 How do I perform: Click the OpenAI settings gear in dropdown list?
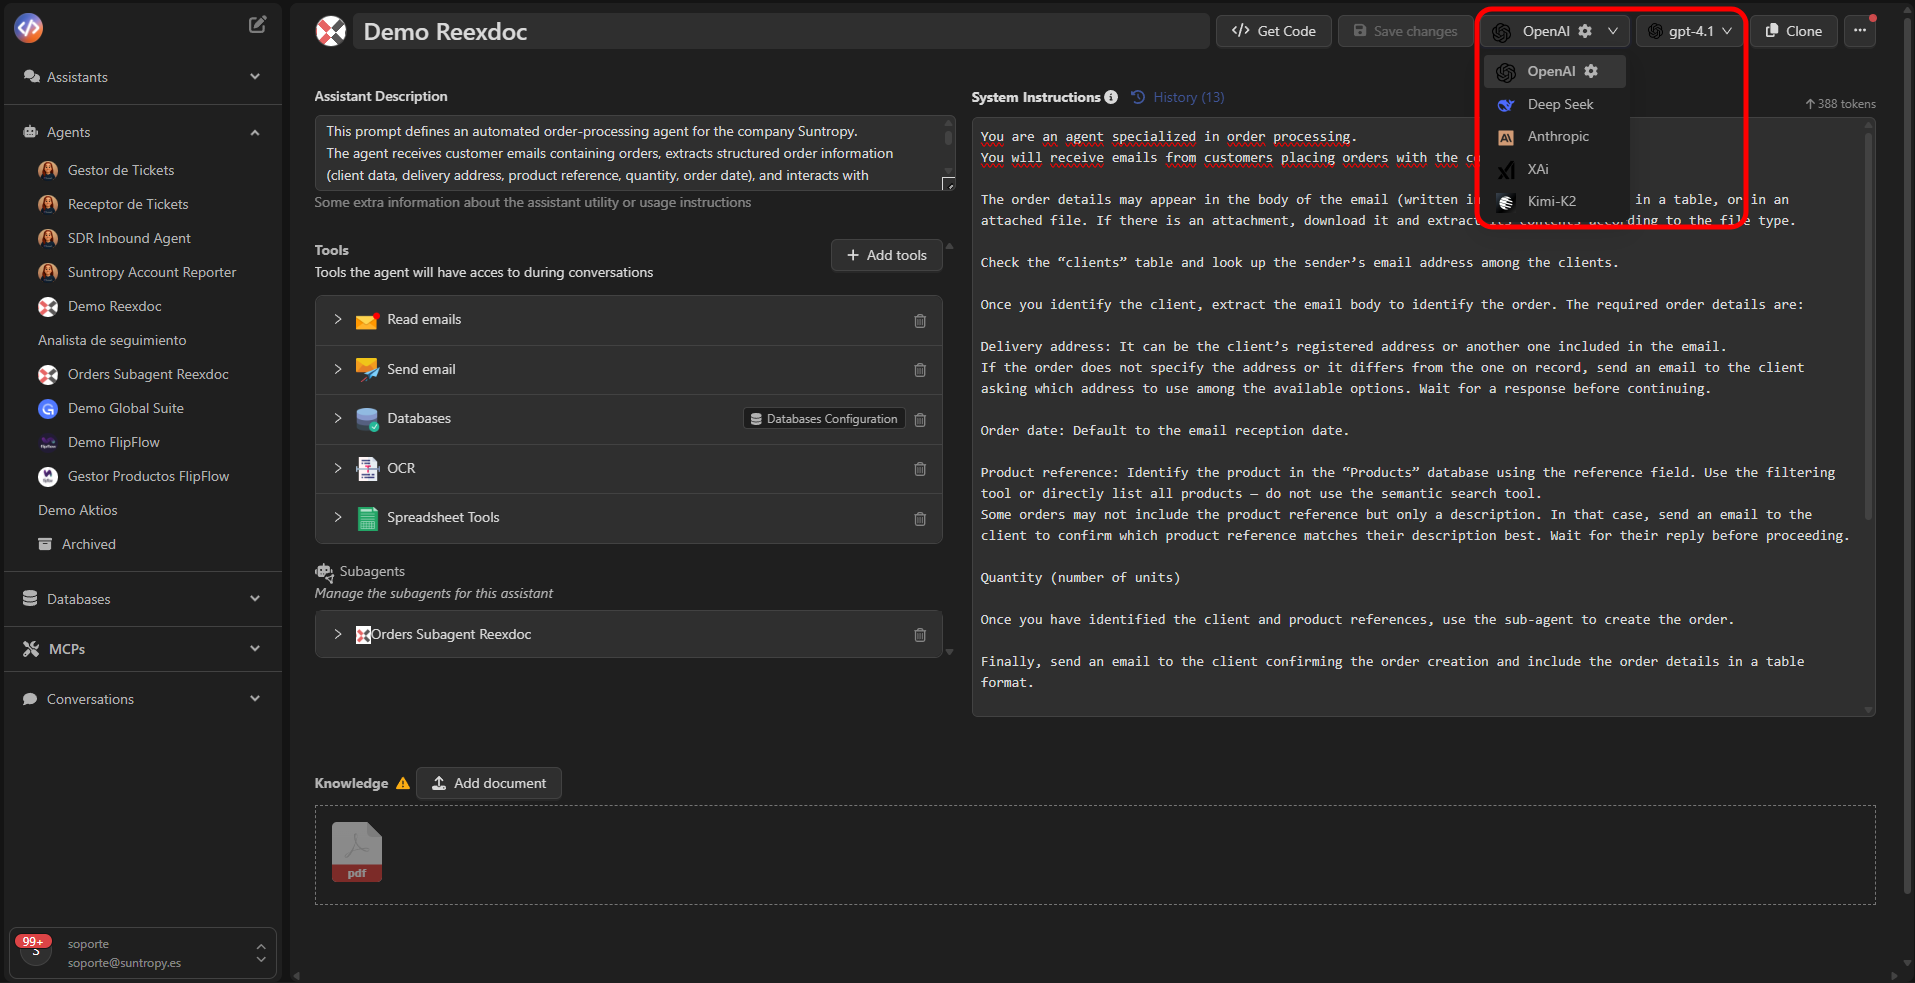pos(1591,71)
